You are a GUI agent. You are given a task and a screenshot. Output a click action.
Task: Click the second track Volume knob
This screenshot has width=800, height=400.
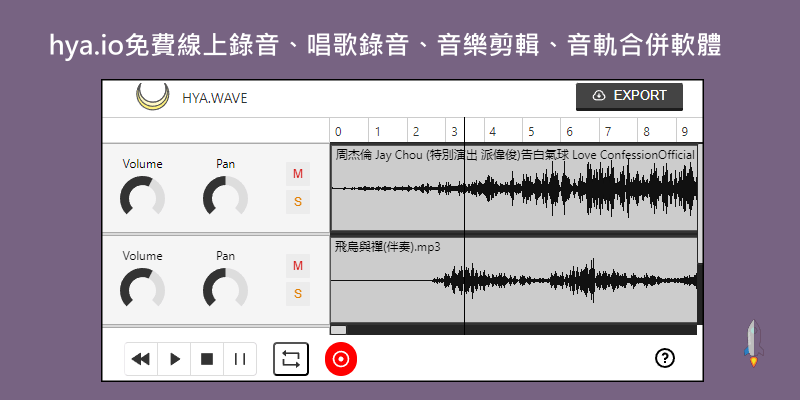[x=142, y=288]
